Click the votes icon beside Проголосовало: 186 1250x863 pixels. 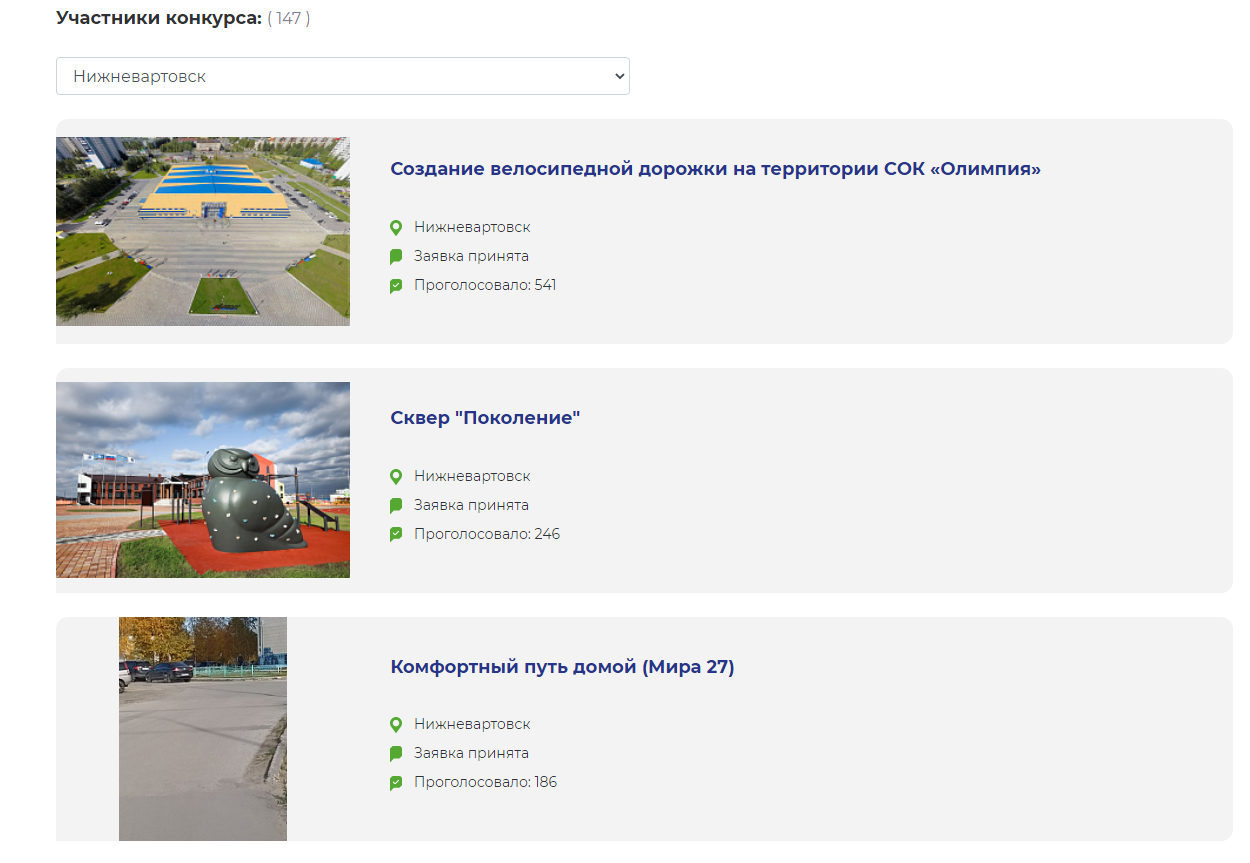[396, 783]
